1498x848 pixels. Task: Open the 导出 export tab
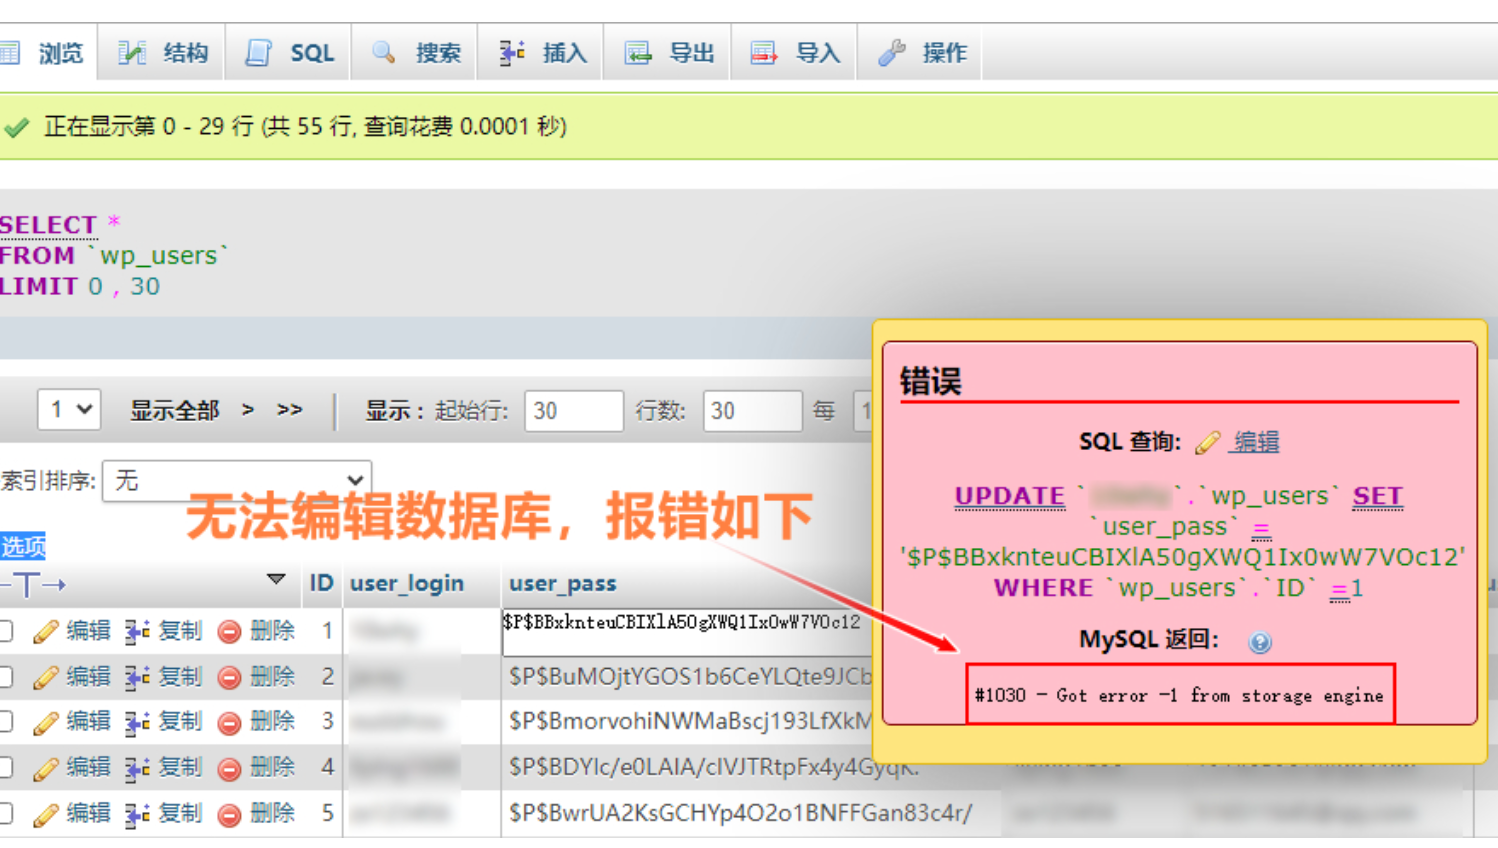pyautogui.click(x=670, y=53)
